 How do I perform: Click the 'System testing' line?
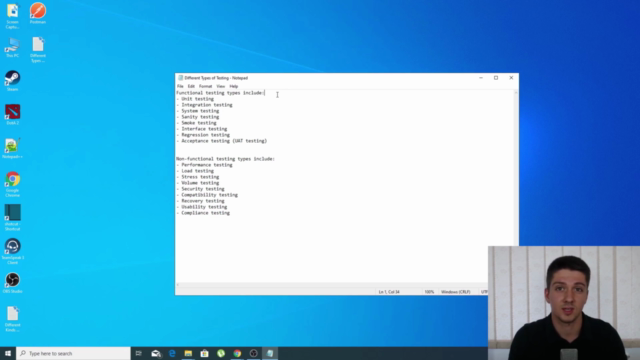tap(198, 111)
